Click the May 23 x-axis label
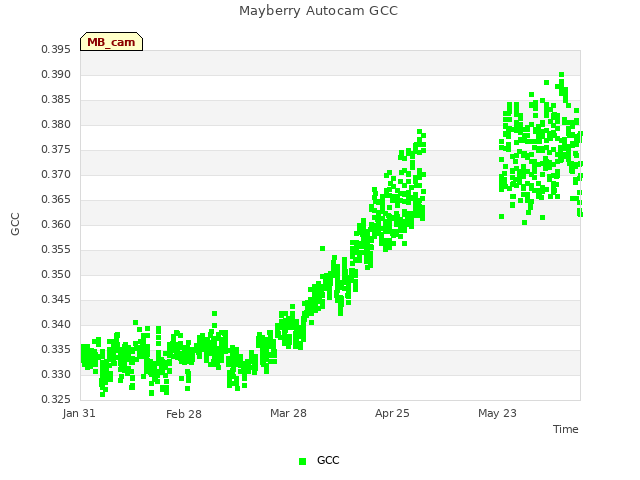This screenshot has width=640, height=480. (497, 413)
